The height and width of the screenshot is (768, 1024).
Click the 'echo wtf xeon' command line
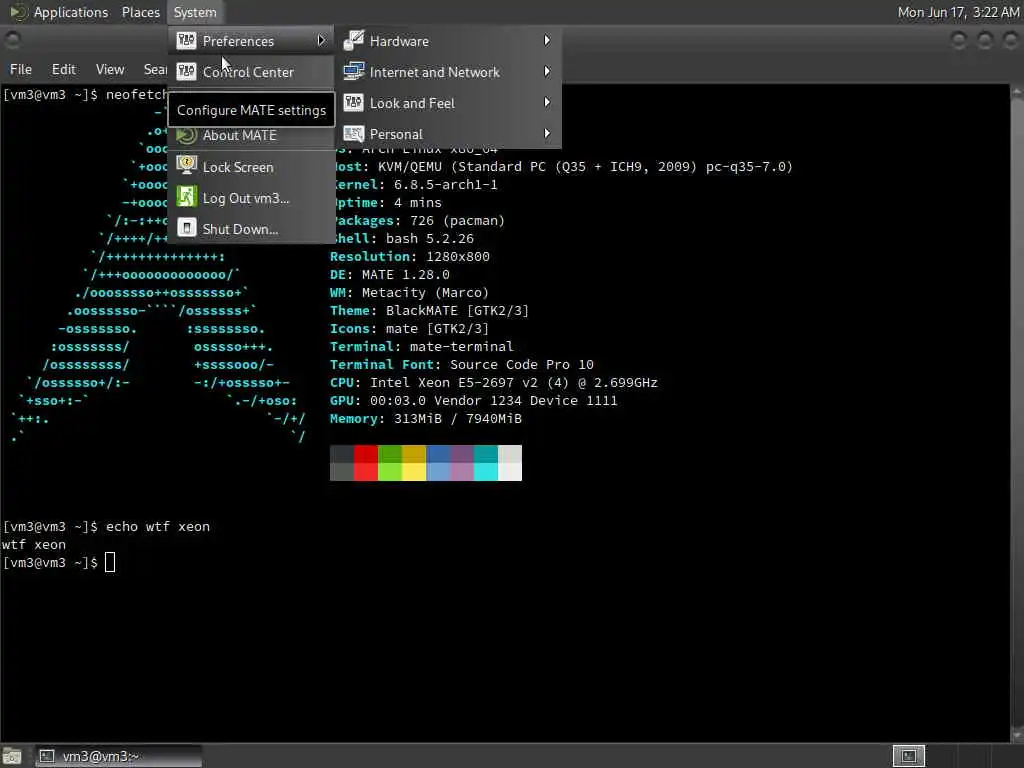pos(158,527)
